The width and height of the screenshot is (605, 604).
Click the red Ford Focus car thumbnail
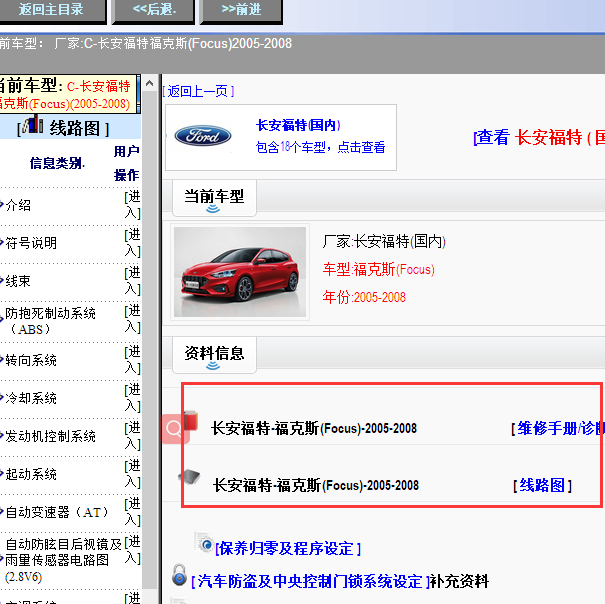click(x=240, y=272)
